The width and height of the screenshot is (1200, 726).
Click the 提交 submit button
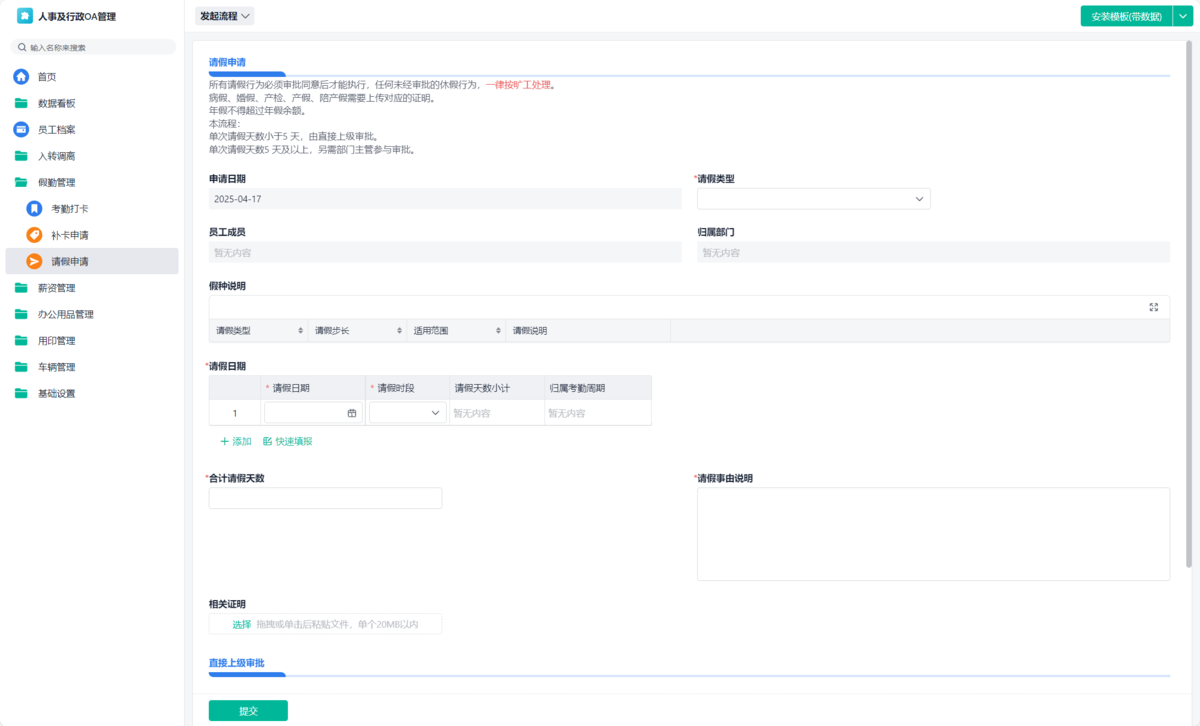click(x=248, y=711)
